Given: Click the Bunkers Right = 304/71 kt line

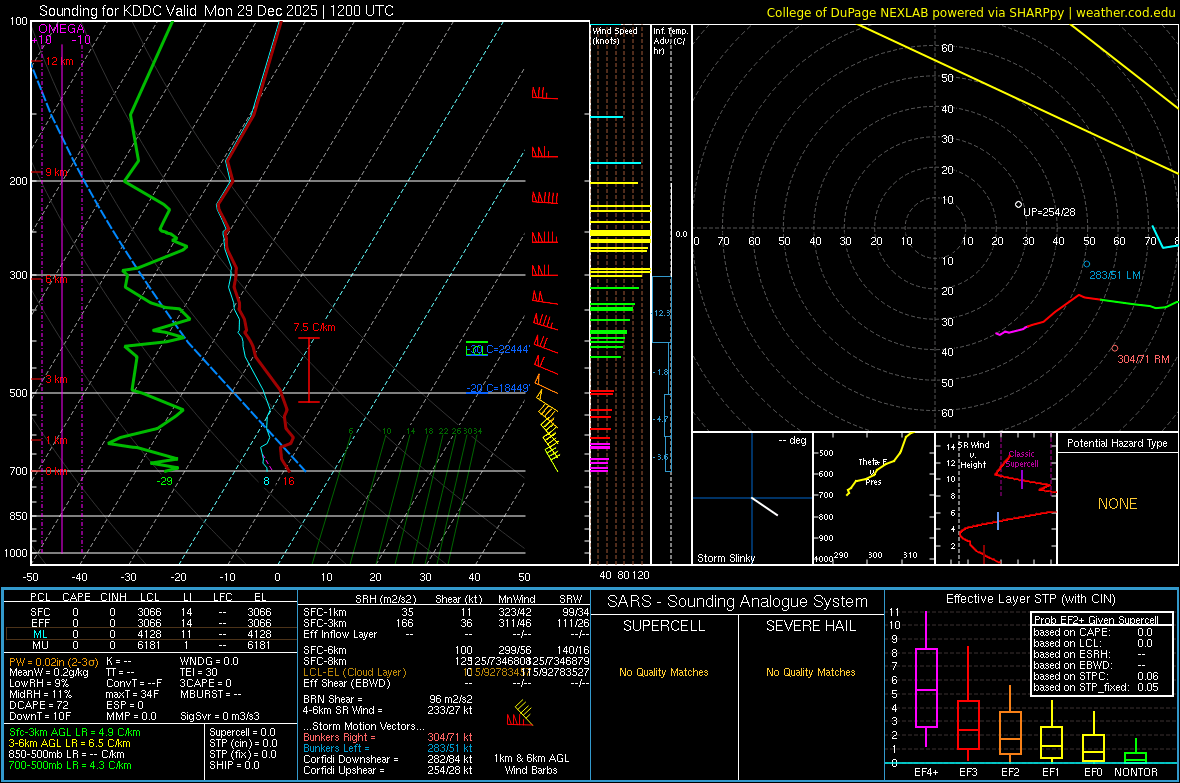Looking at the screenshot, I should point(388,737).
